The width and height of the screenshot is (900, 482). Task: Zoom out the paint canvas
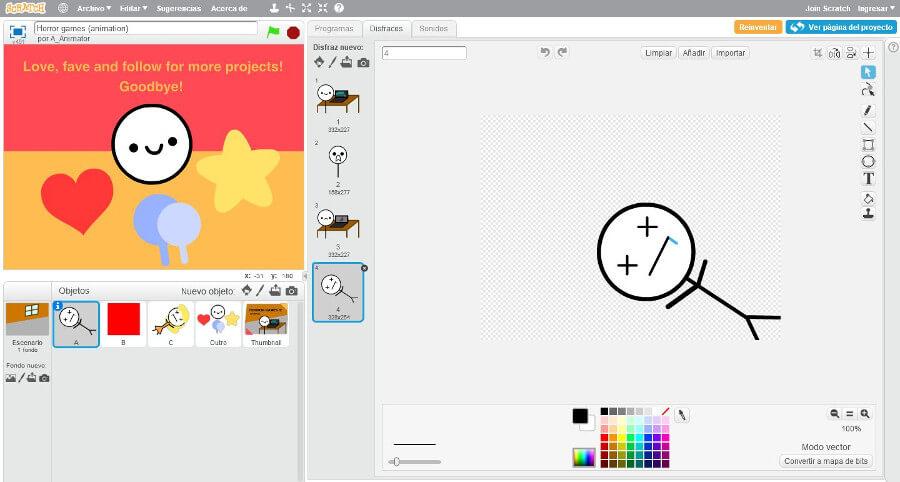835,414
